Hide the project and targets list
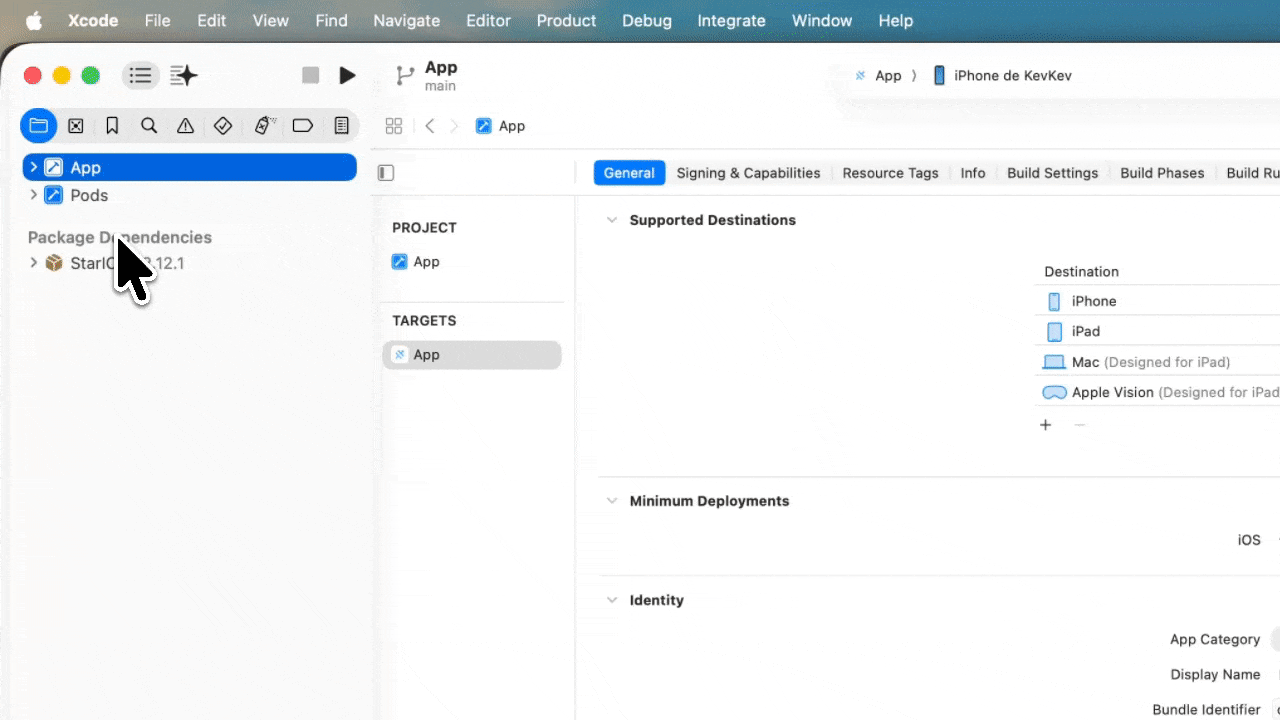The width and height of the screenshot is (1280, 720). click(386, 173)
